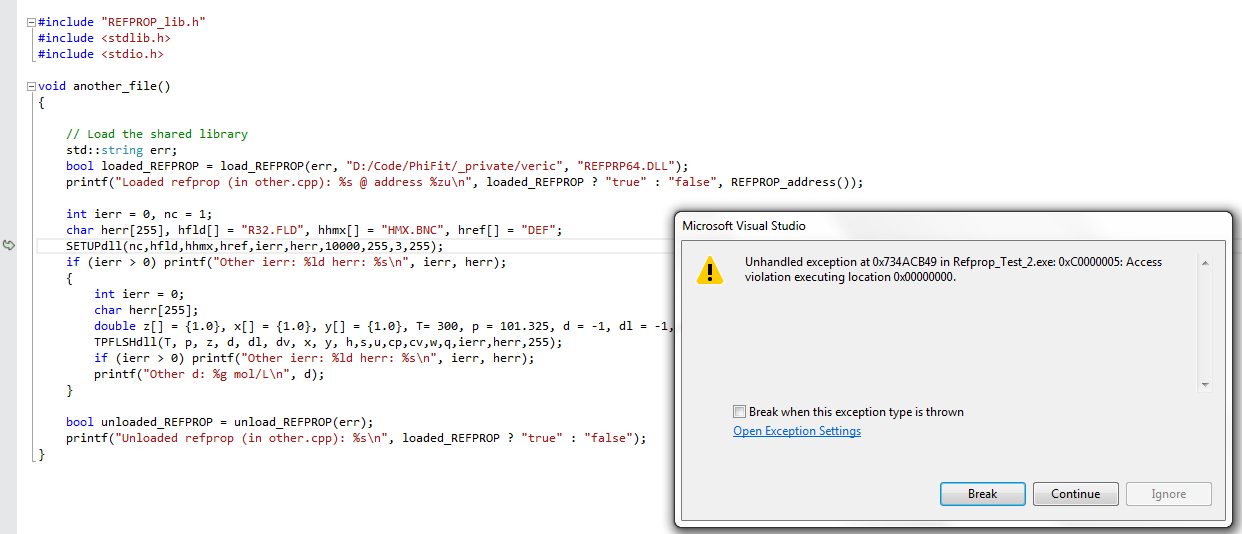
Task: Click the Break button in the exception dialog
Action: tap(982, 494)
